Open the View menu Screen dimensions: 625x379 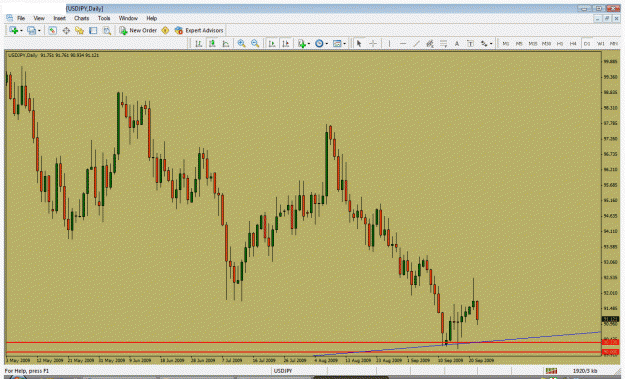tap(39, 18)
